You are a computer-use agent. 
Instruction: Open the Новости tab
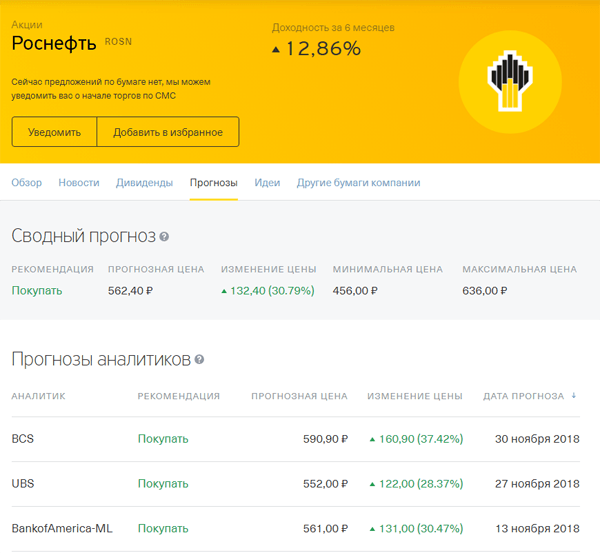click(79, 183)
